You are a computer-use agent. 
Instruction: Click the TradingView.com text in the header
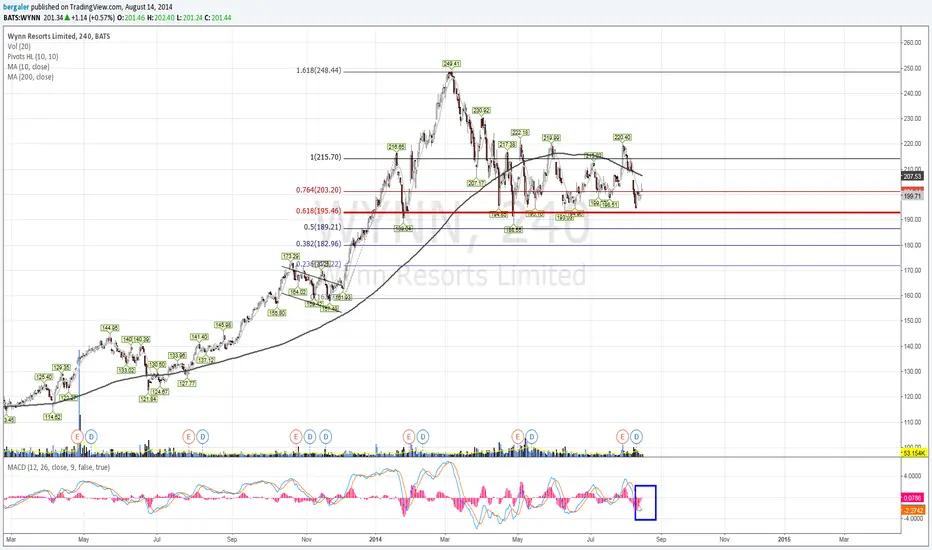point(100,7)
